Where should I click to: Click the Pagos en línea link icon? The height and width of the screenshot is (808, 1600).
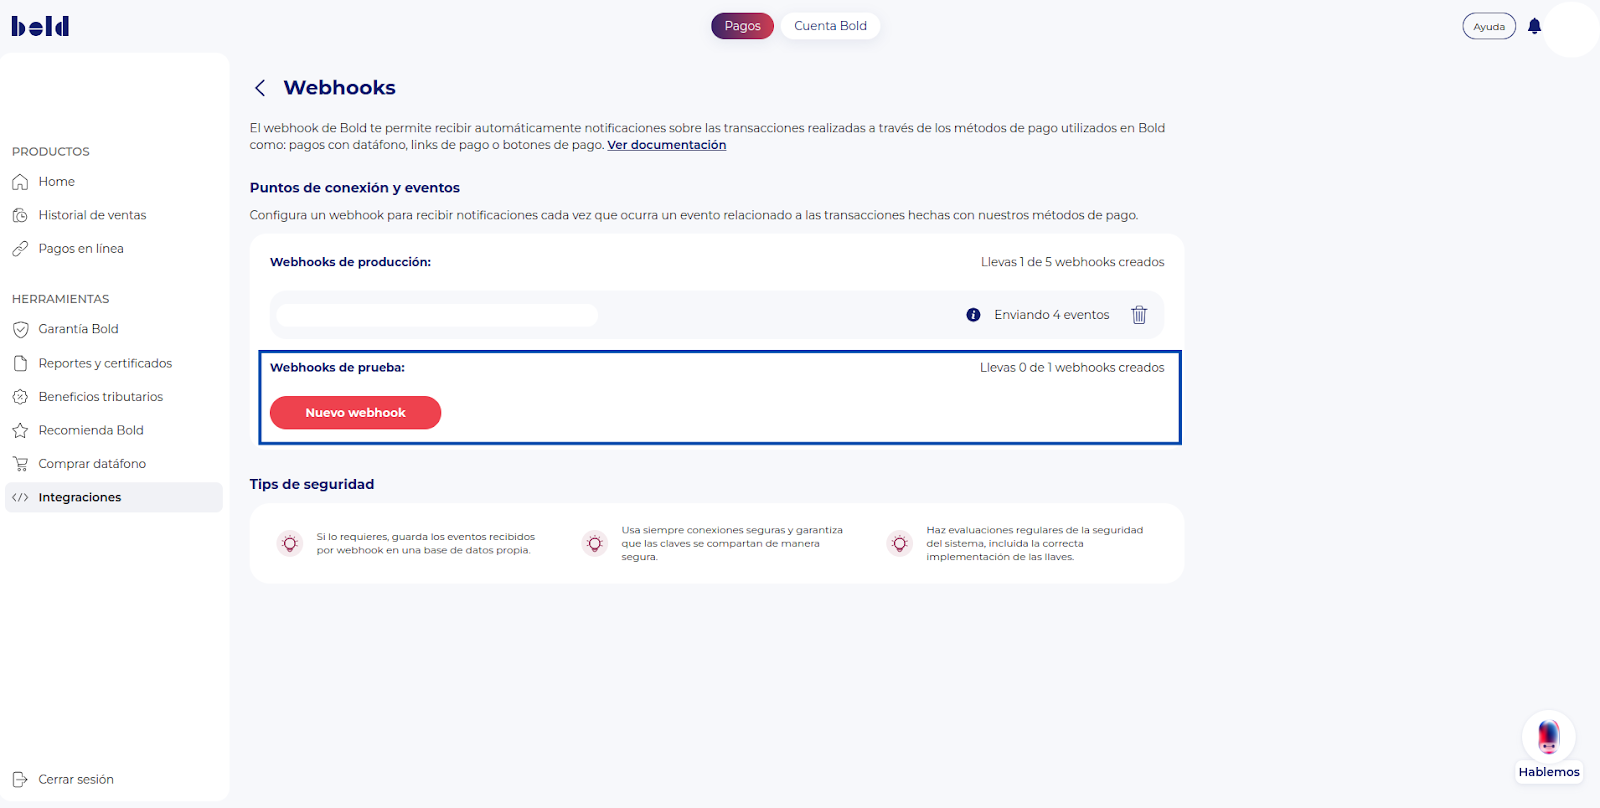point(21,248)
